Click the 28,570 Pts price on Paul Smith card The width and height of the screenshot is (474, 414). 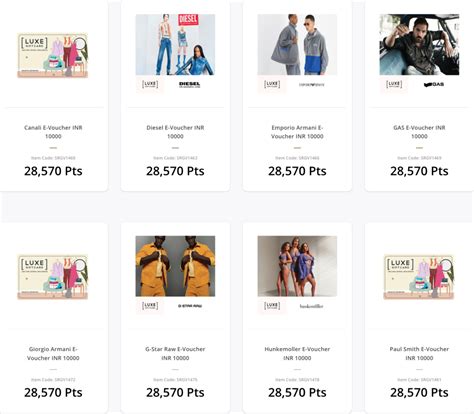(x=419, y=392)
